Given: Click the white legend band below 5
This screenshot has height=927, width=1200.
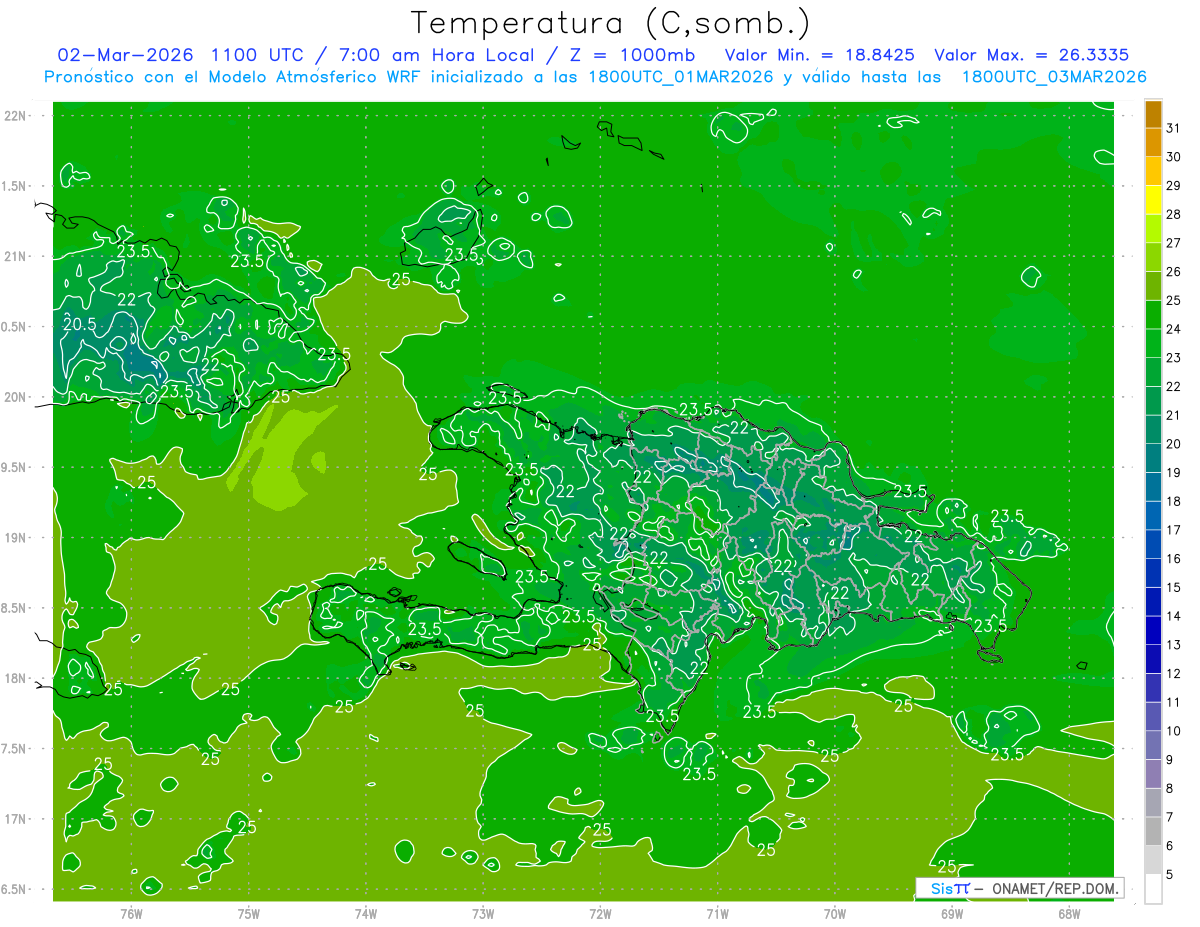Looking at the screenshot, I should click(1153, 889).
